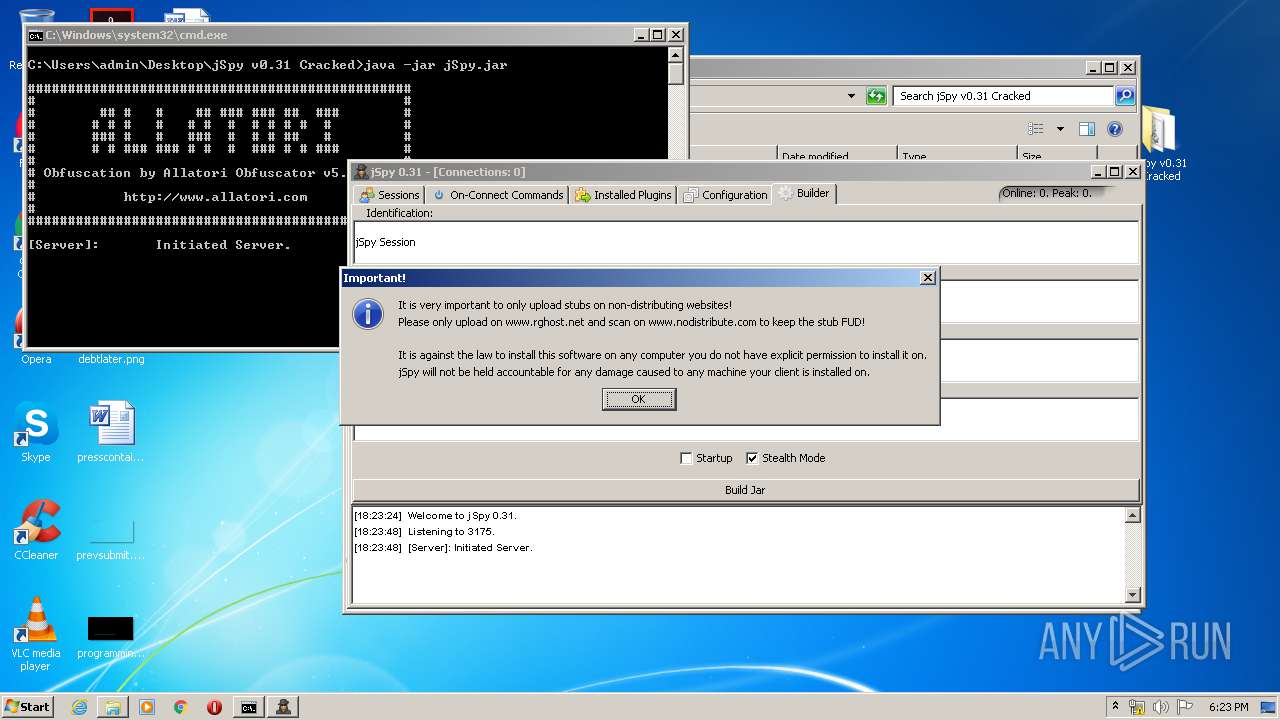Close the Important dialog with its X

pos(927,277)
